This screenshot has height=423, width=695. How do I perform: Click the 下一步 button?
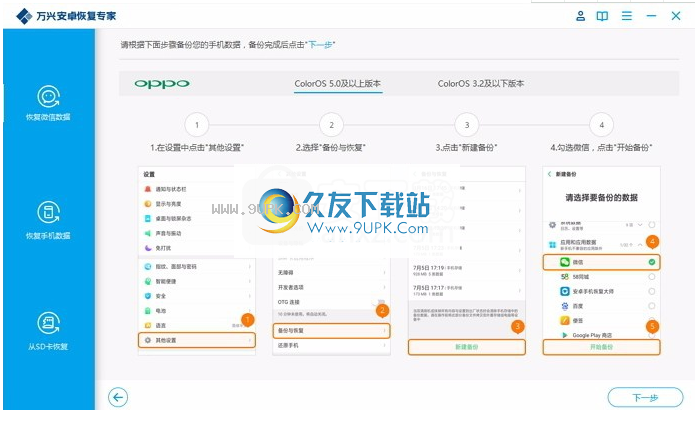point(645,398)
